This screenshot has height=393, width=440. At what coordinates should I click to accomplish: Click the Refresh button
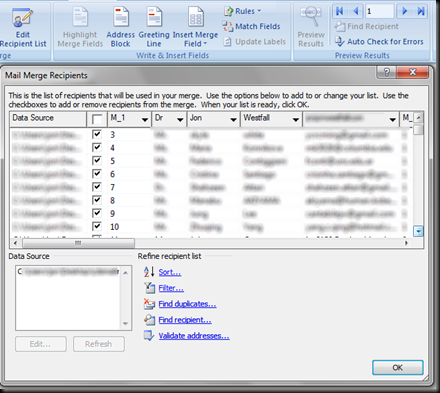coord(99,344)
